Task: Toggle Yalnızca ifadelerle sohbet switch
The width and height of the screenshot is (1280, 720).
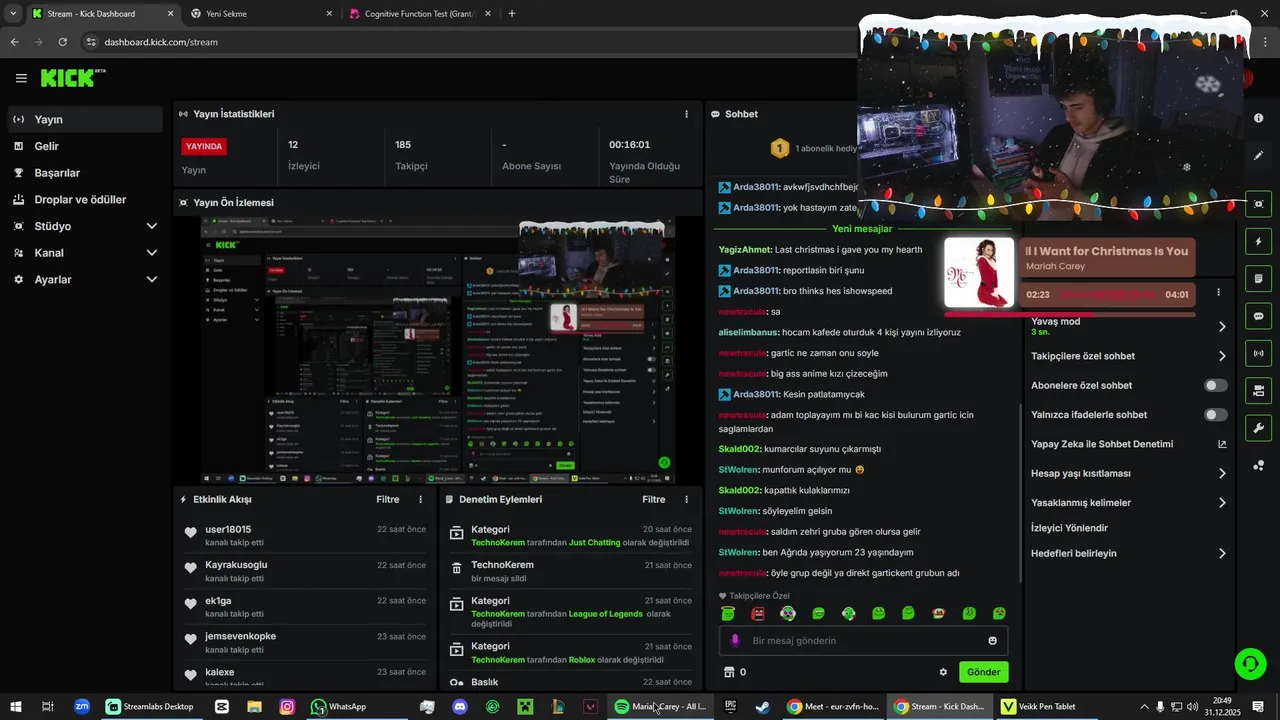Action: tap(1216, 414)
